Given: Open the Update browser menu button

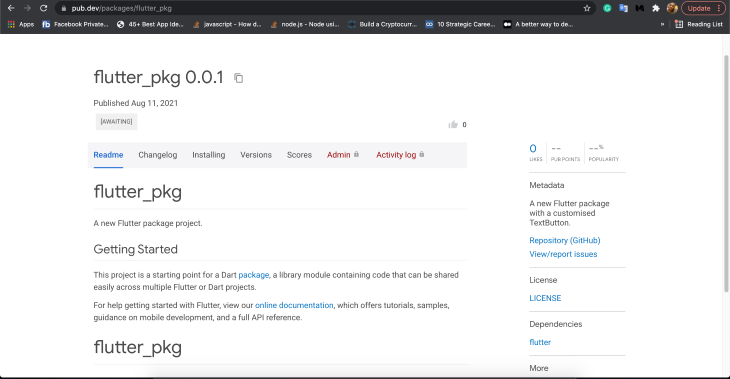Looking at the screenshot, I should 703,8.
